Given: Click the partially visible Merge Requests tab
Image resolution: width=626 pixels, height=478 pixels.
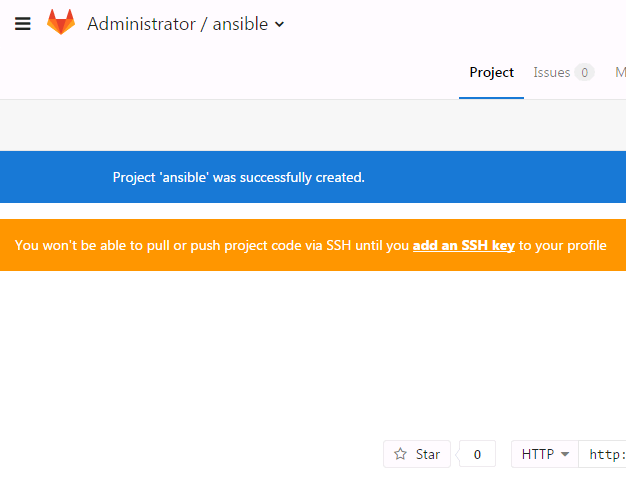Looking at the screenshot, I should [x=620, y=73].
